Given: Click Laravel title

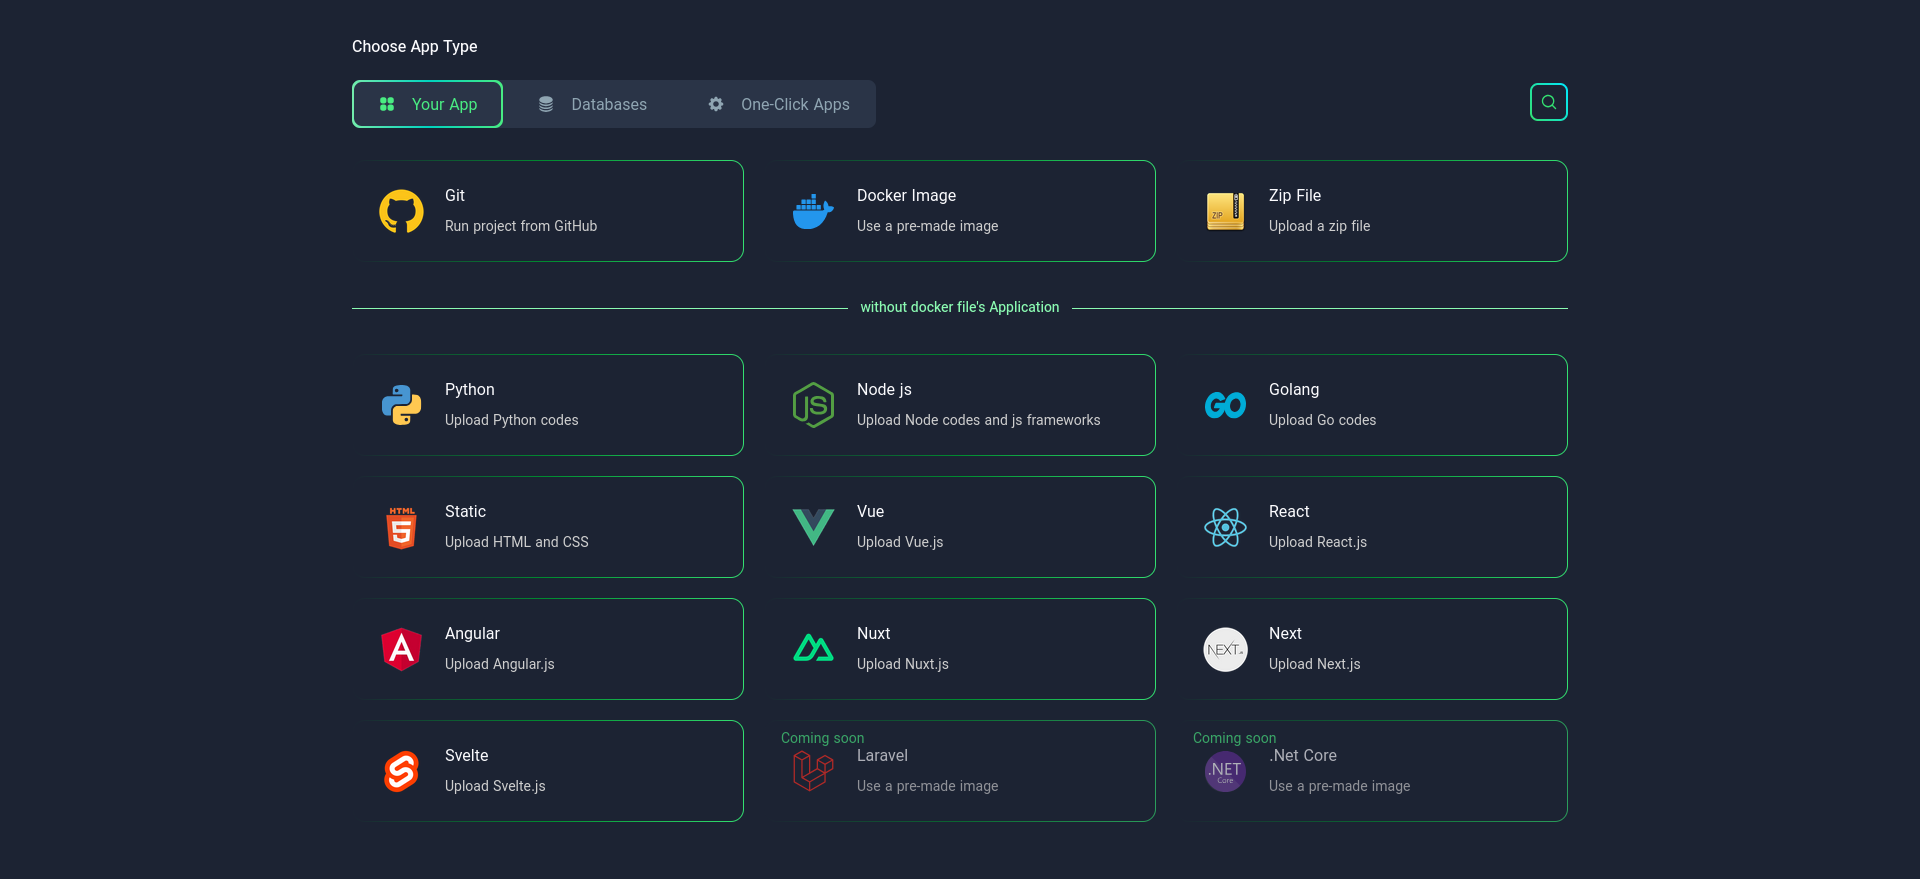Looking at the screenshot, I should coord(882,756).
